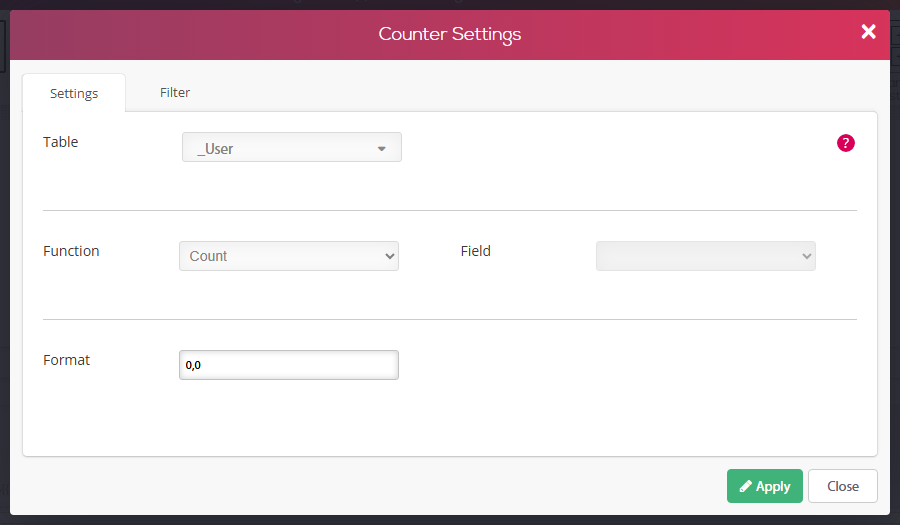The height and width of the screenshot is (525, 900).
Task: Click the Field label
Action: (475, 251)
